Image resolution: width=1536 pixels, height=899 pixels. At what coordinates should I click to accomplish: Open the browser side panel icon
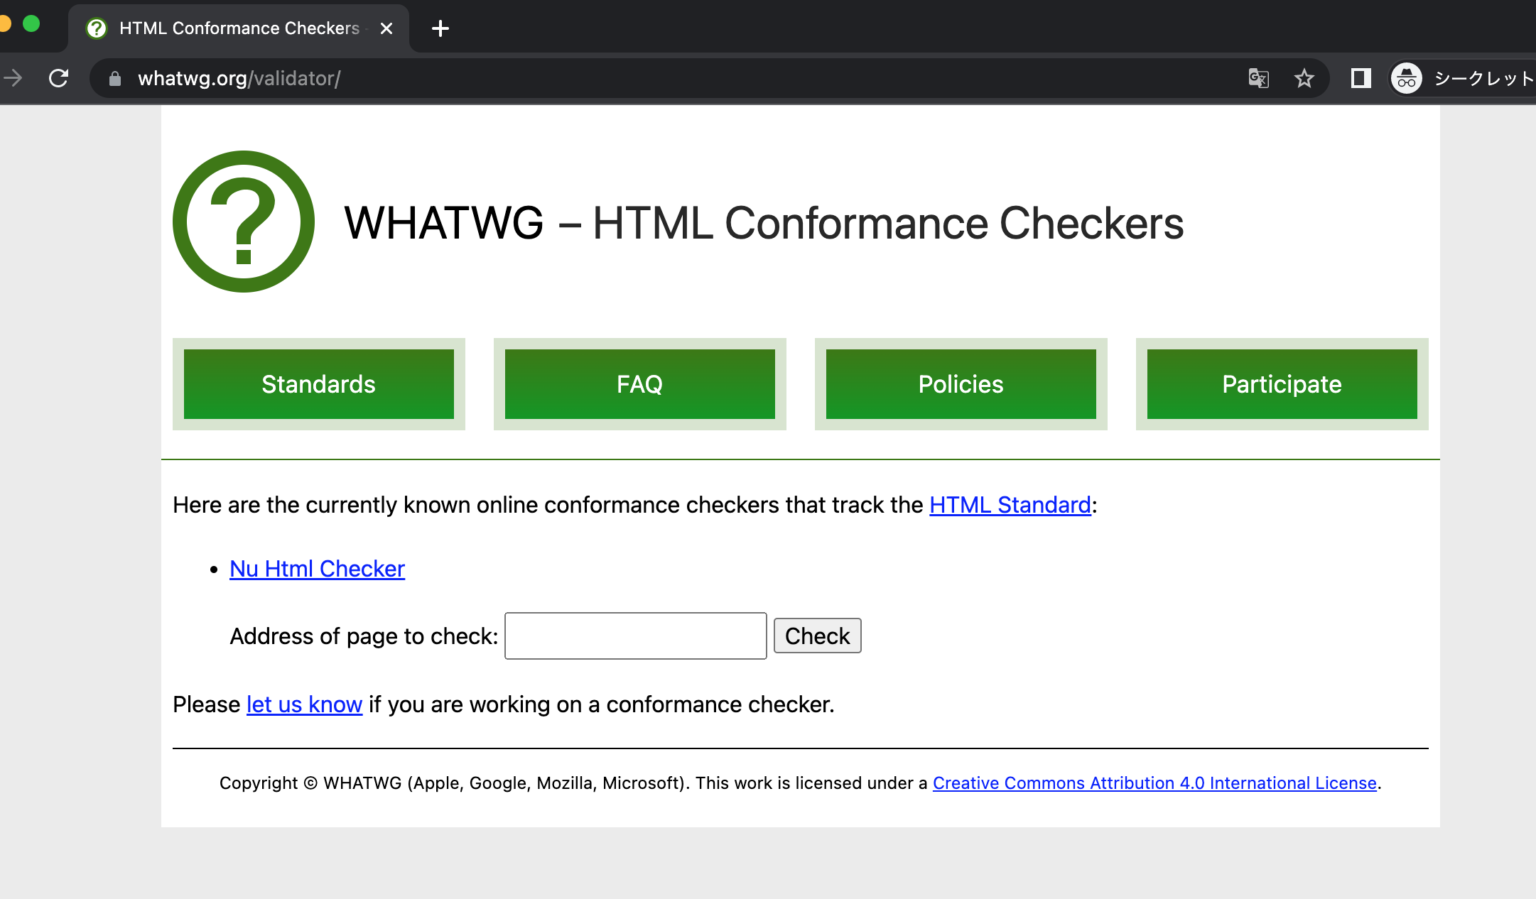[x=1360, y=78]
